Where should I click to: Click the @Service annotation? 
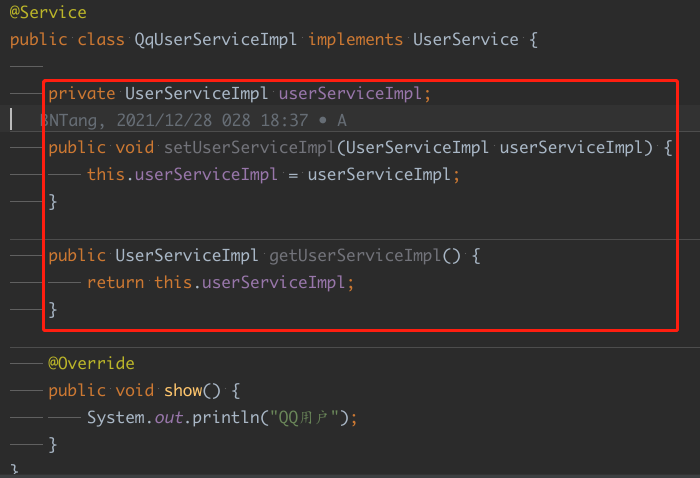[48, 13]
